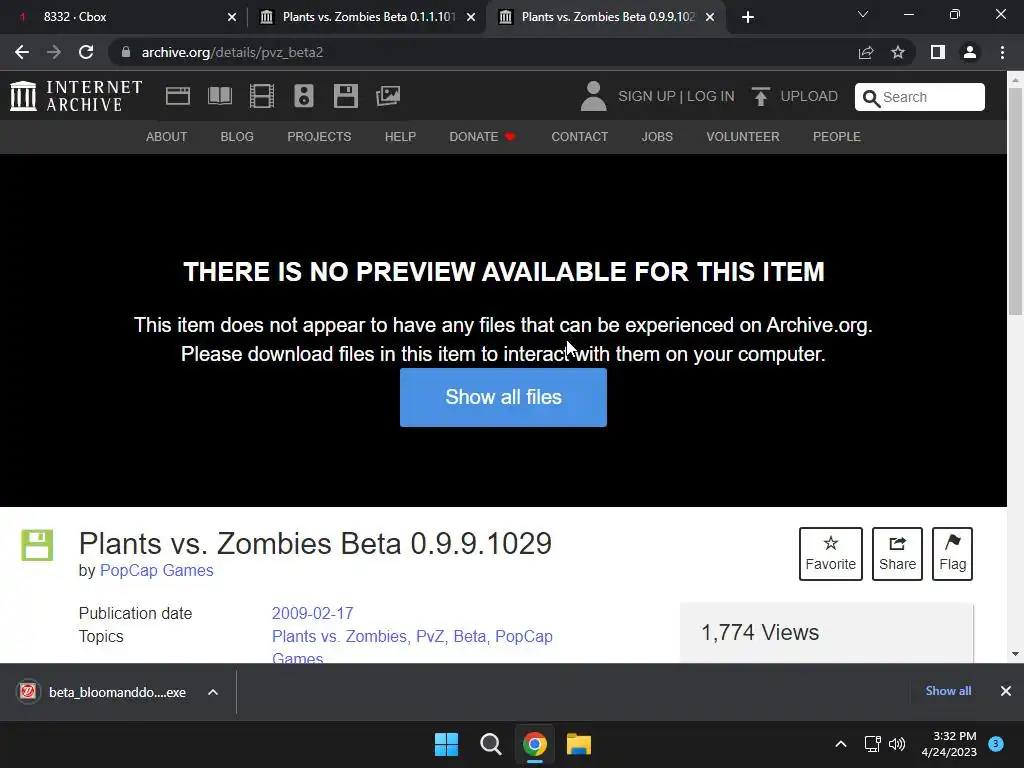Open the VOLUNTEER menu item
The height and width of the screenshot is (768, 1024).
coord(743,136)
